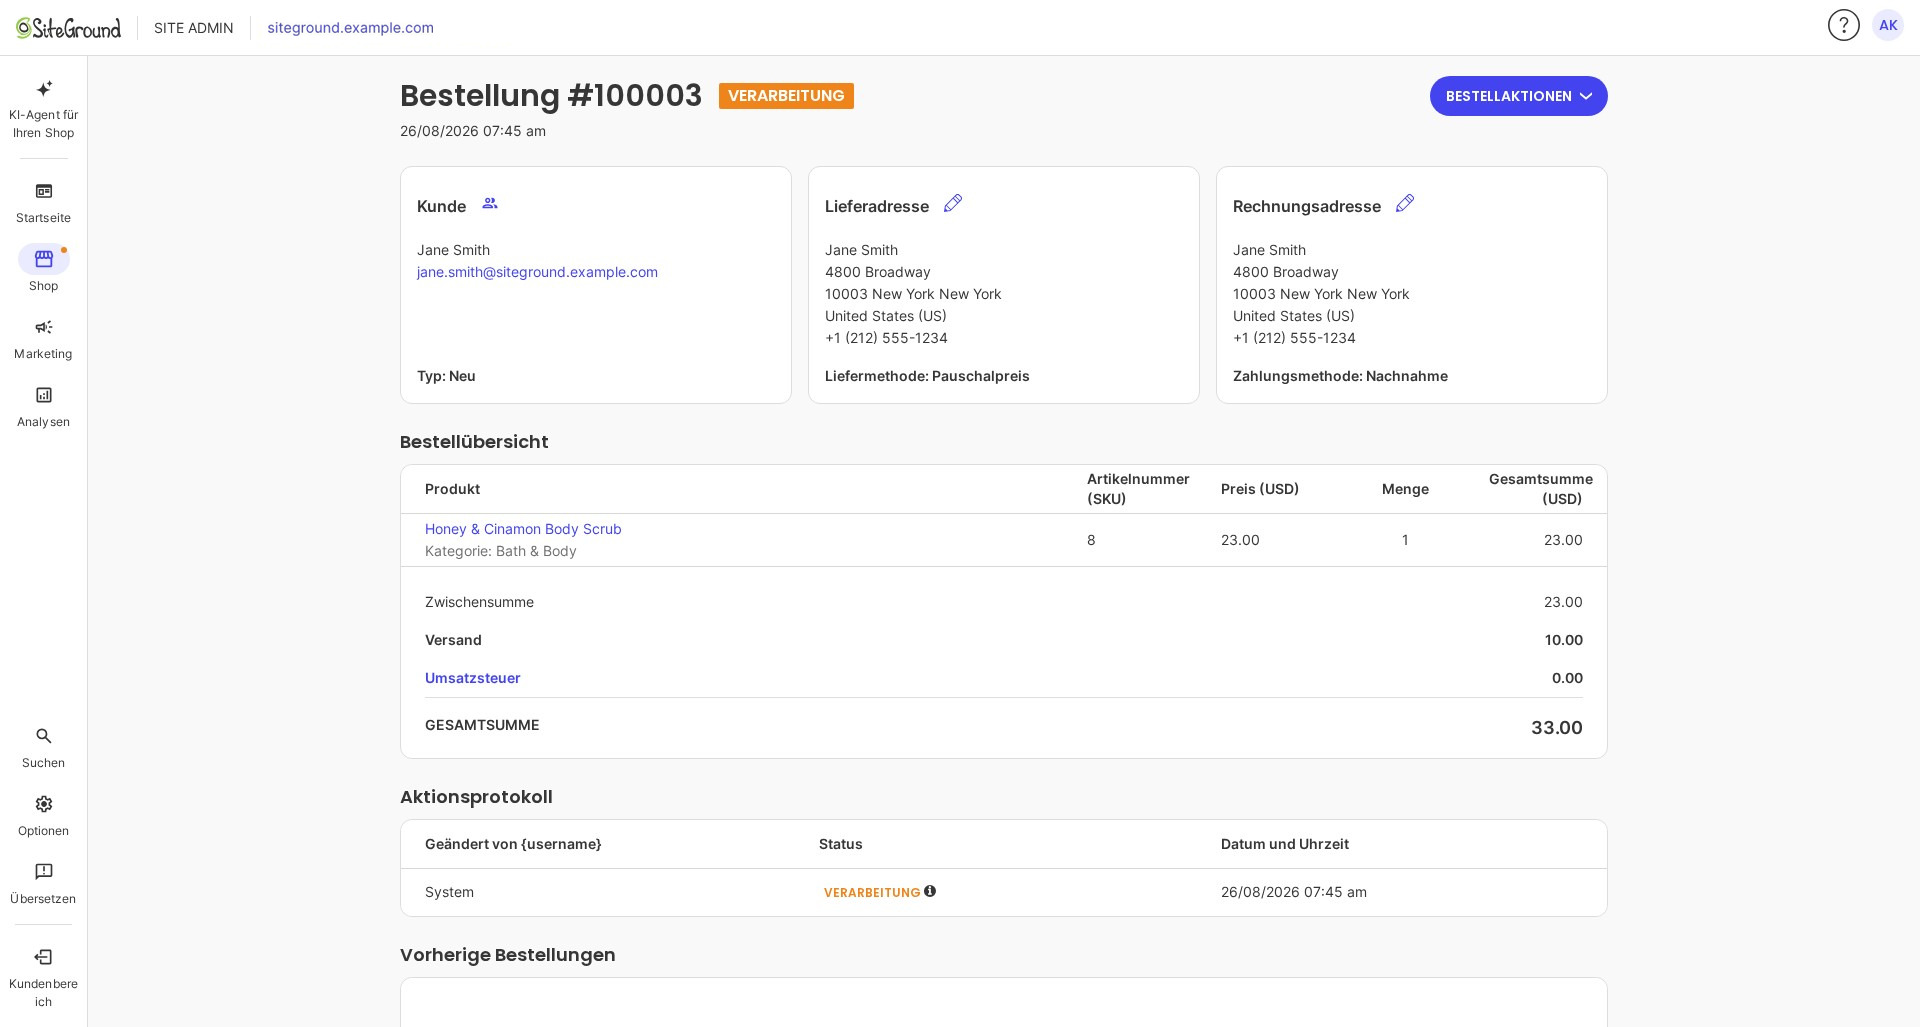Image resolution: width=1920 pixels, height=1027 pixels.
Task: Click the Preis (USD) column header
Action: (1259, 489)
